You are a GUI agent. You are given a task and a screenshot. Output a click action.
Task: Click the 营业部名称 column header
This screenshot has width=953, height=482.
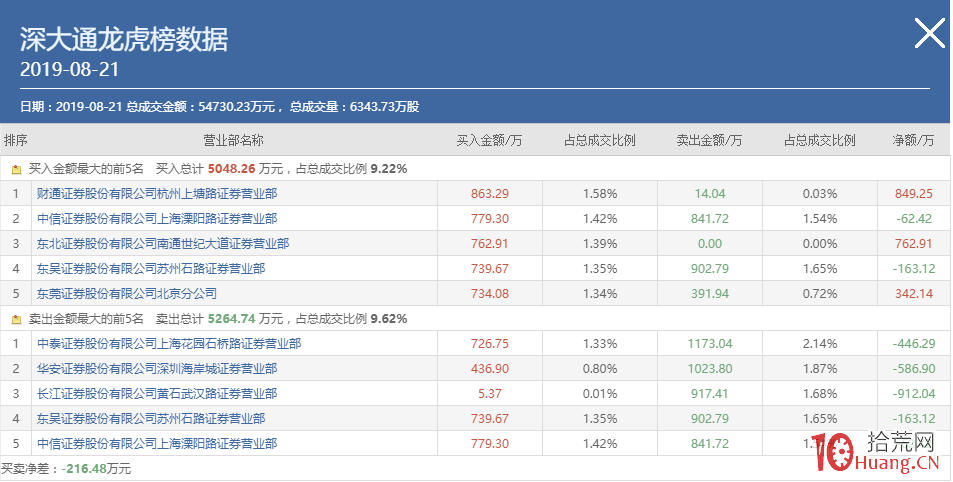(x=233, y=140)
